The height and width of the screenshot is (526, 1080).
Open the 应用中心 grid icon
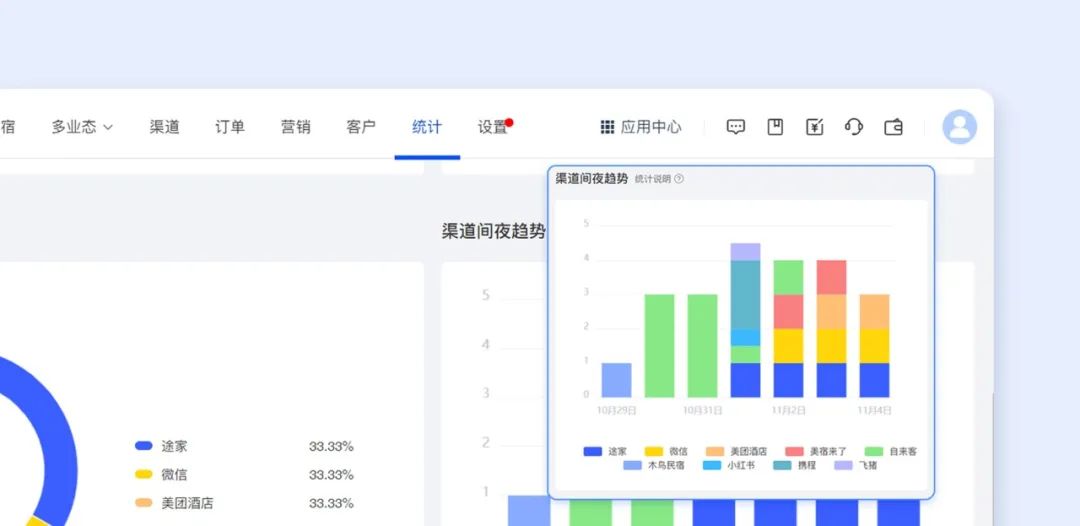click(607, 127)
